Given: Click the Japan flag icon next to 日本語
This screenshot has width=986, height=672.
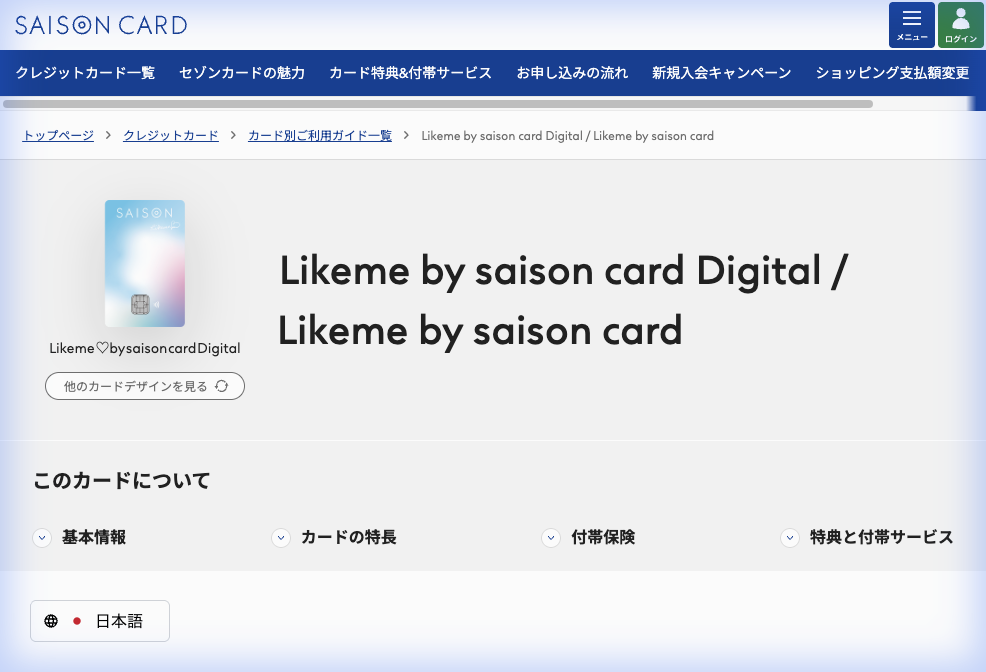Looking at the screenshot, I should (78, 620).
